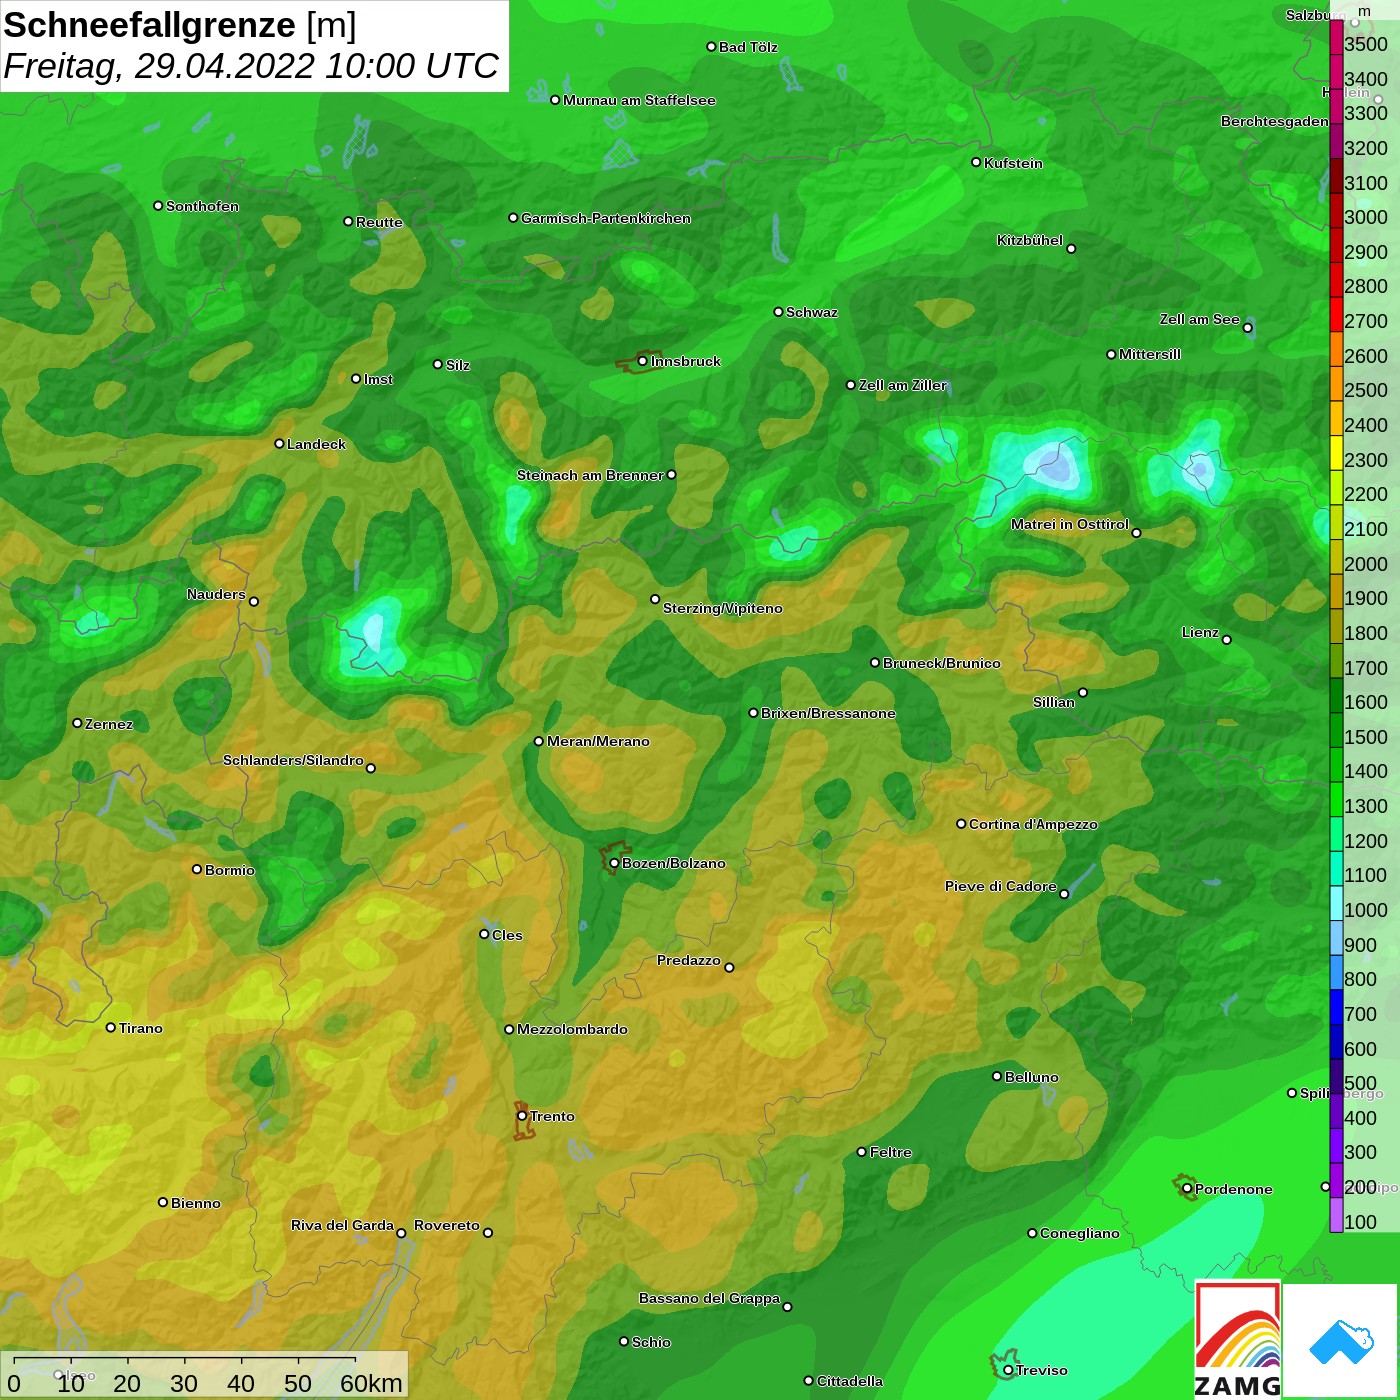
Task: Click the ZAMG logo
Action: [1237, 1339]
